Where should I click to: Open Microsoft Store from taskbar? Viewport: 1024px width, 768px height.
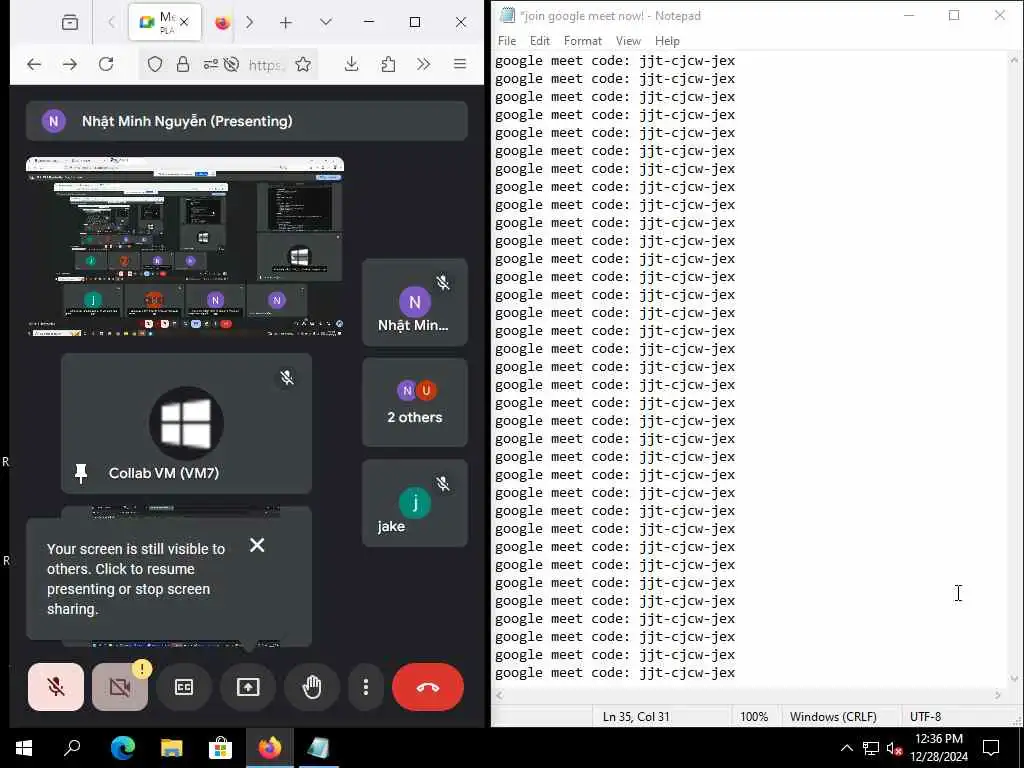click(x=220, y=748)
